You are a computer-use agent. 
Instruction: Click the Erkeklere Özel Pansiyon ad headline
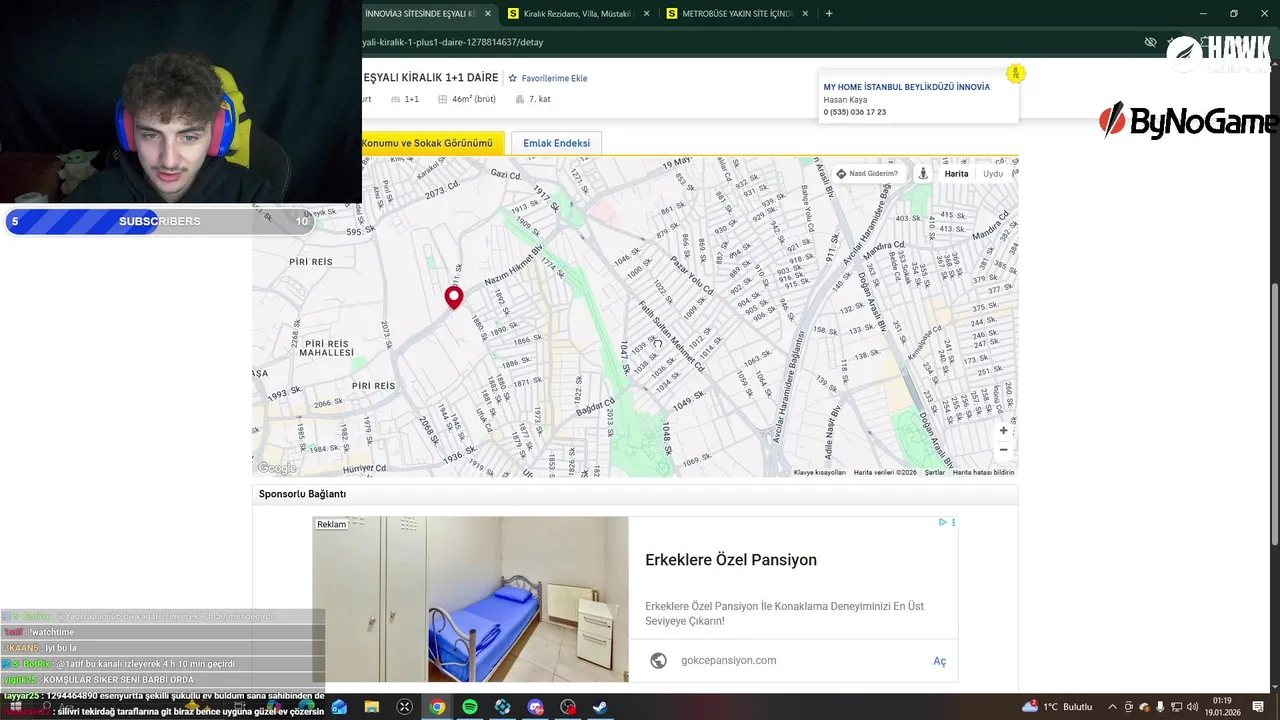pyautogui.click(x=731, y=560)
